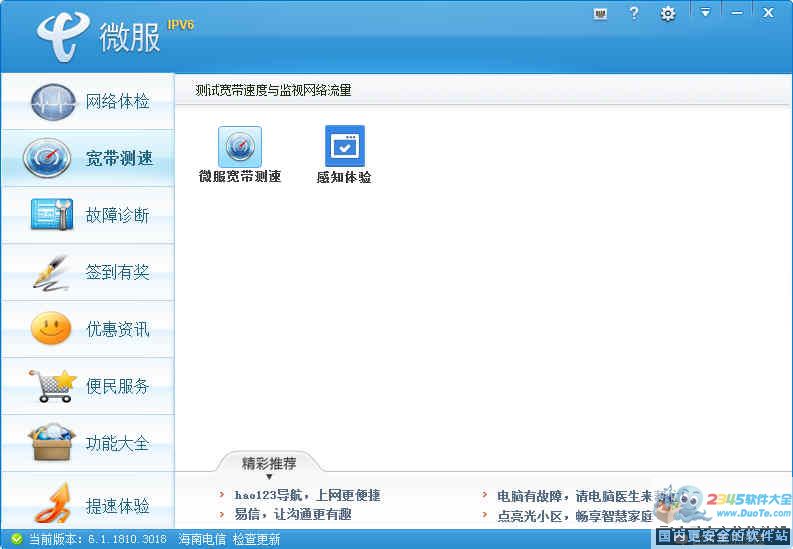The image size is (793, 549).
Task: Click the 当前版本 version number text
Action: coord(98,539)
